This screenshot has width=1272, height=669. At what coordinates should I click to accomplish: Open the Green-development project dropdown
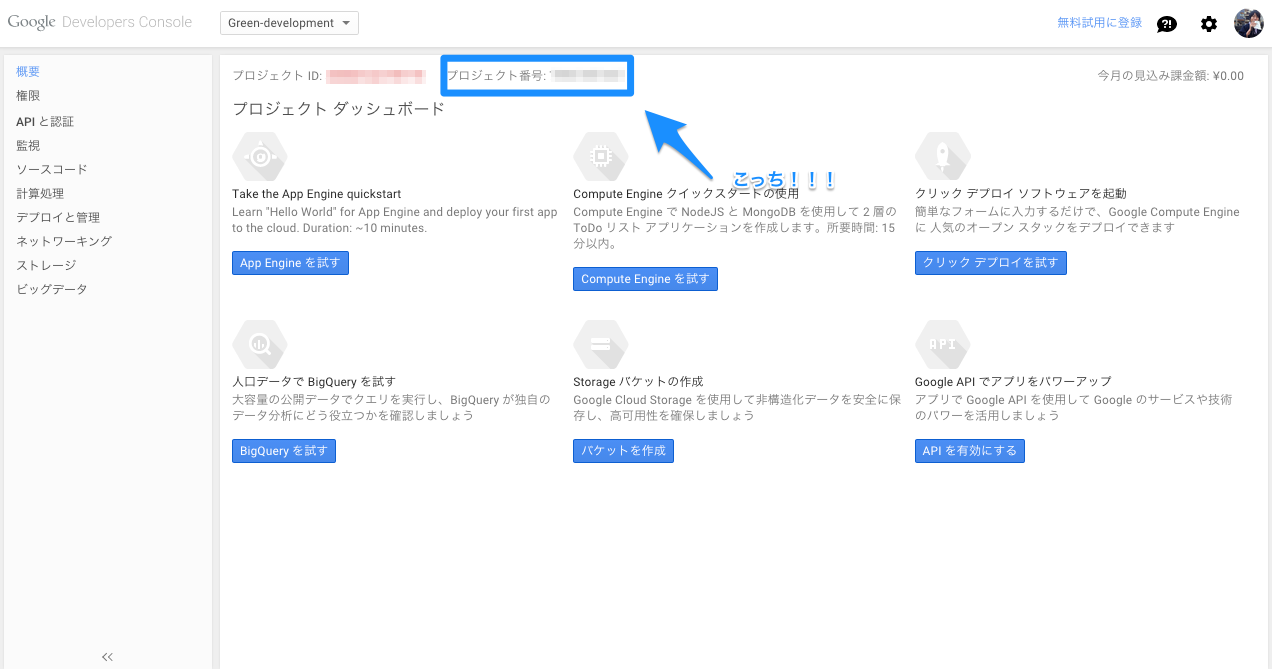[289, 22]
